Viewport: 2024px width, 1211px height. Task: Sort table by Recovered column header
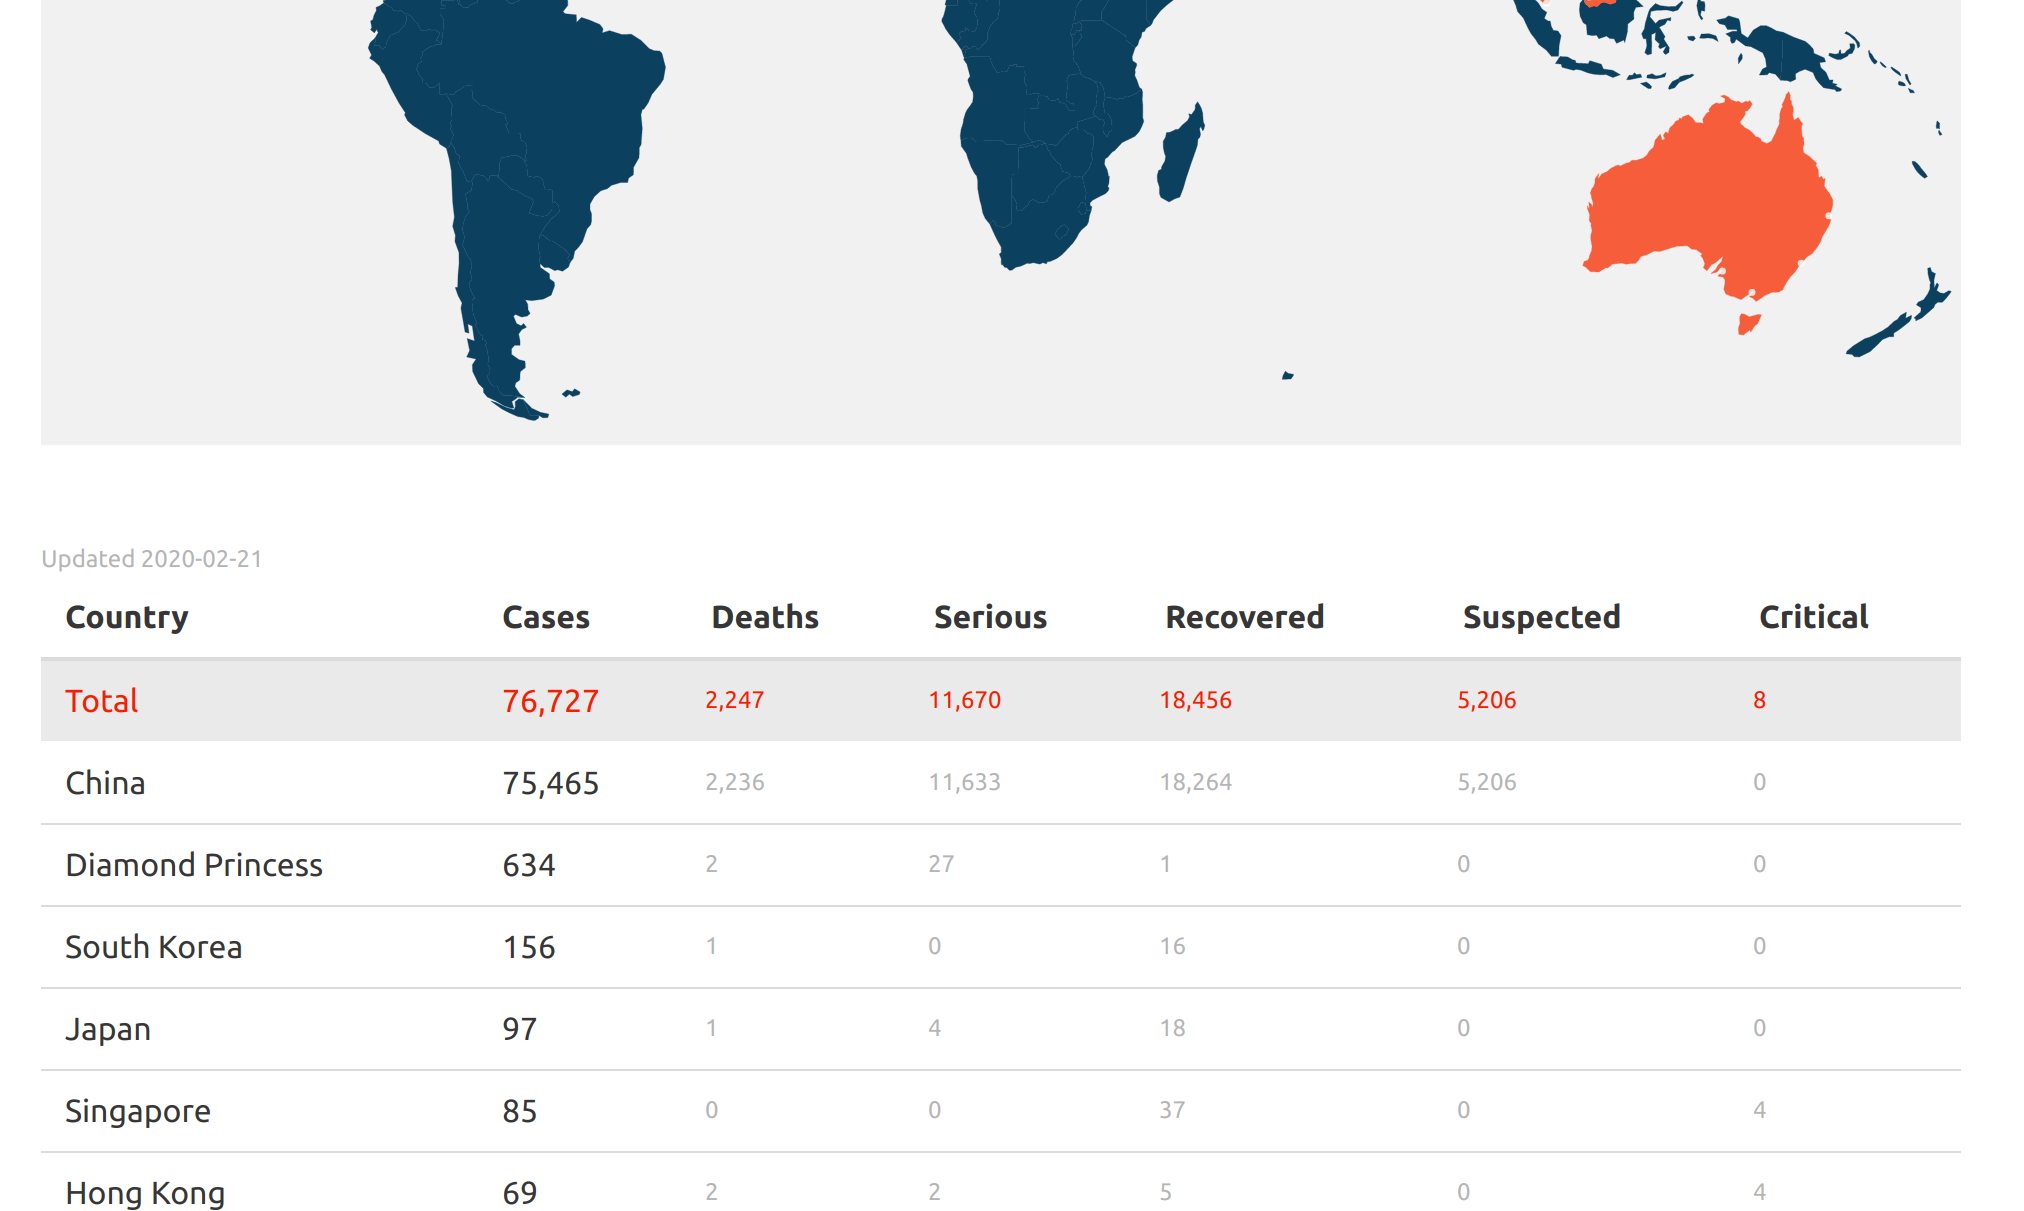(1244, 617)
